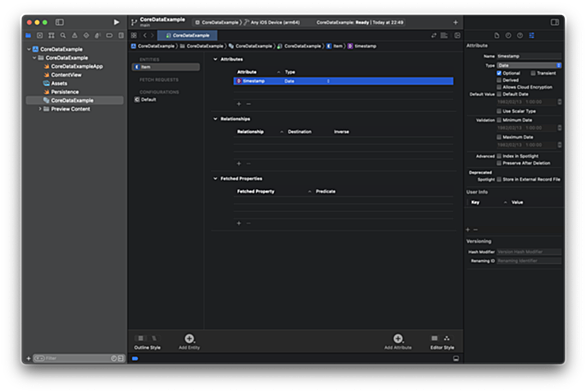Open the CoreDataExample scheme selector
This screenshot has height=392, width=586.
218,22
